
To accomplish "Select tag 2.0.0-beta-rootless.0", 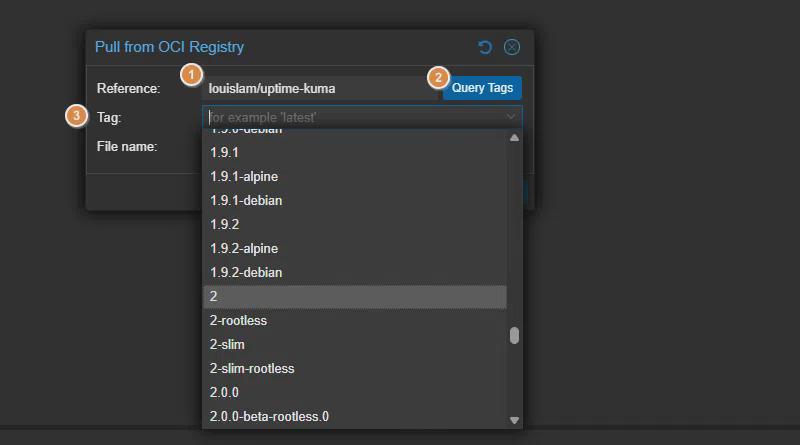I will click(355, 416).
